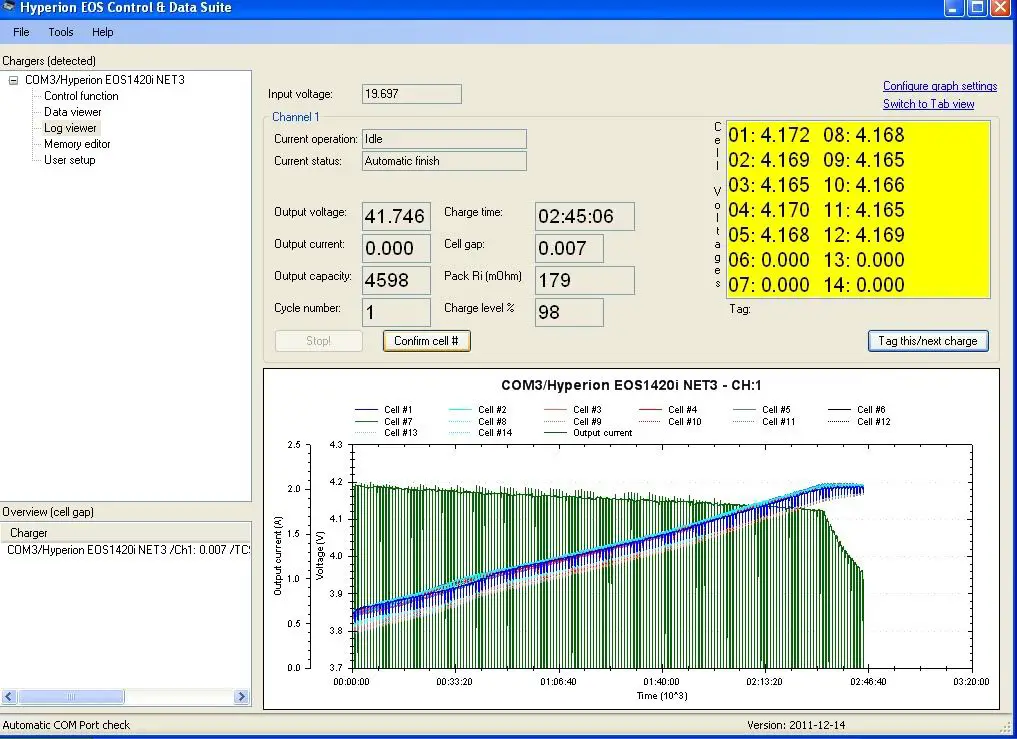Select COM3/Hyperion EOS1420i NET3 charger in tree
This screenshot has height=739, width=1017.
pyautogui.click(x=105, y=80)
